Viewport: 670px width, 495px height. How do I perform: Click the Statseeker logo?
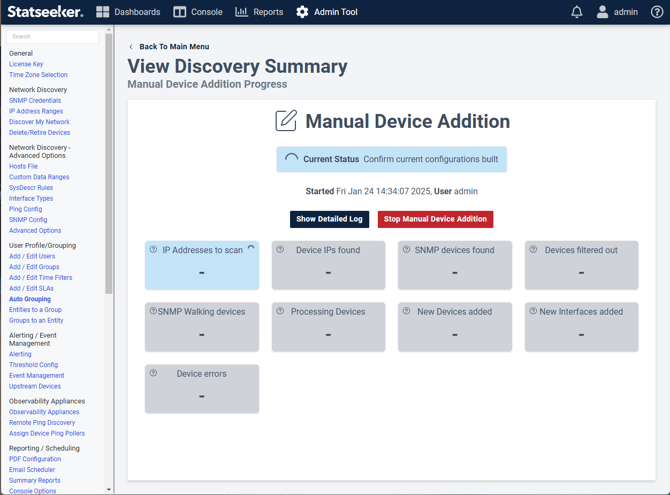(x=45, y=12)
